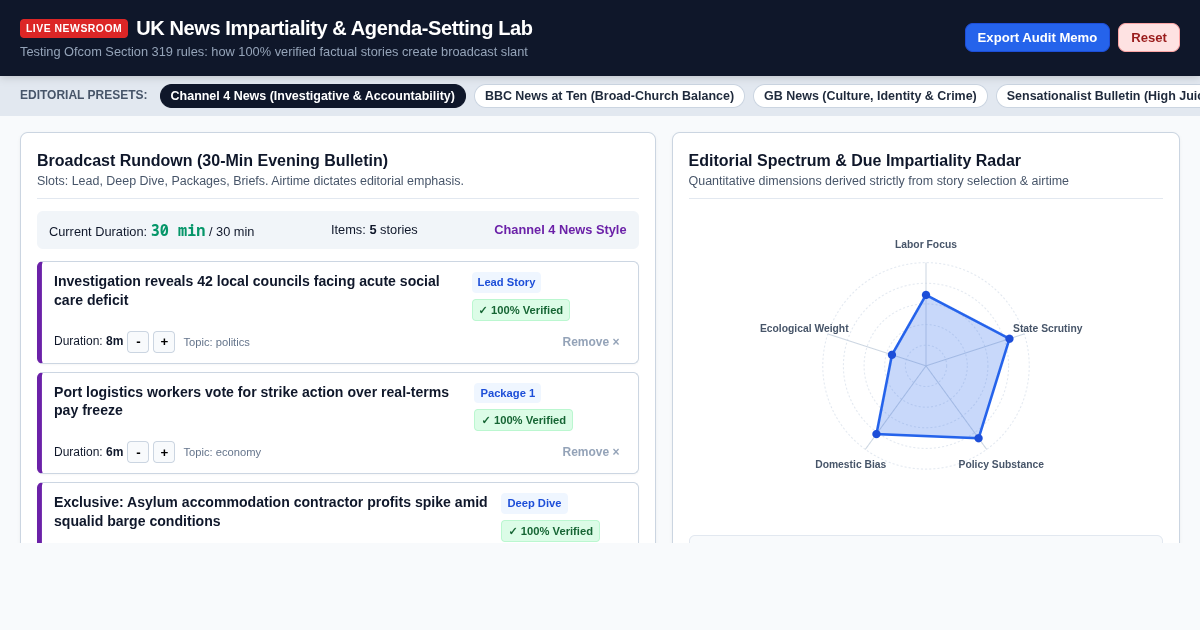This screenshot has width=1200, height=630.
Task: Click the Labor Focus radar point
Action: (x=926, y=295)
